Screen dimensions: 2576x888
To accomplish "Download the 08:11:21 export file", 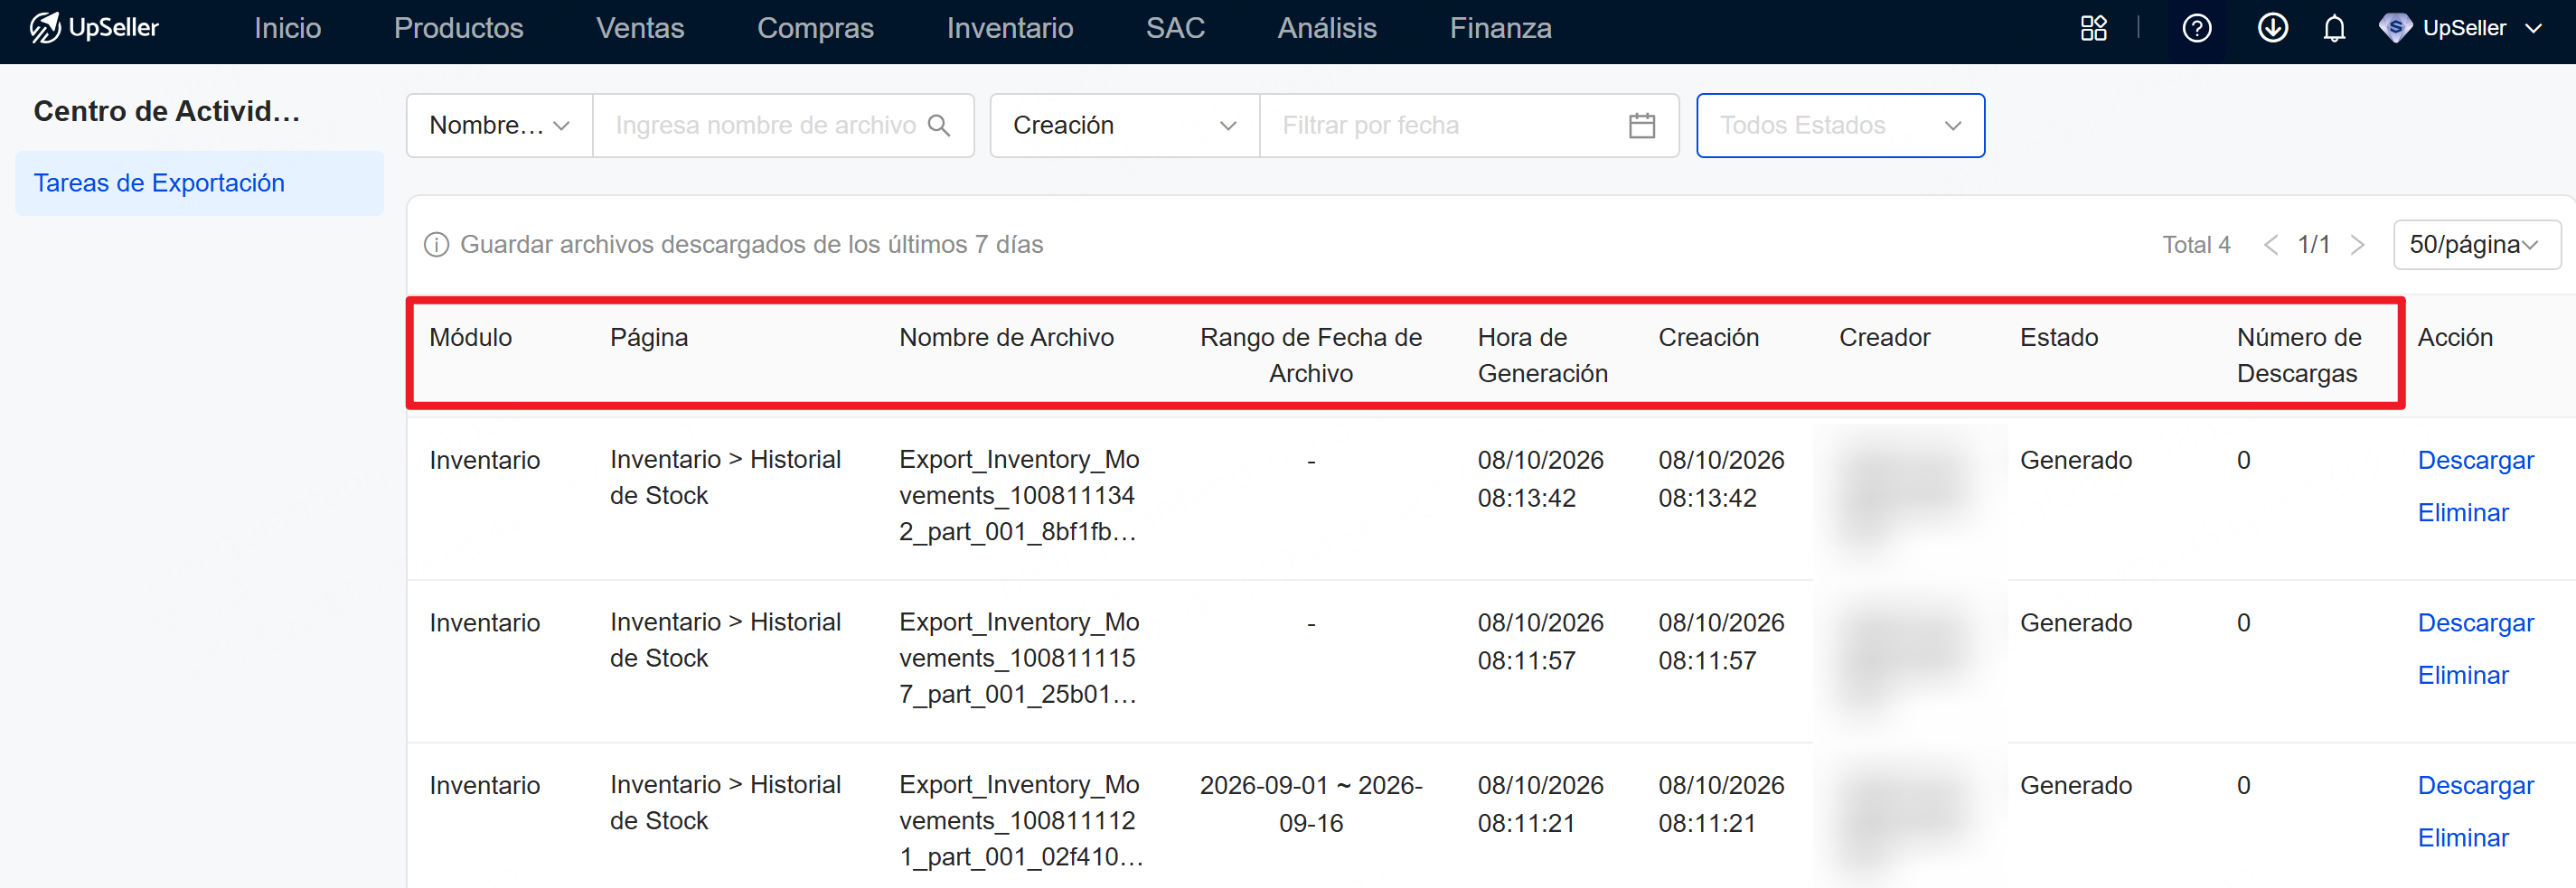I will [x=2475, y=786].
